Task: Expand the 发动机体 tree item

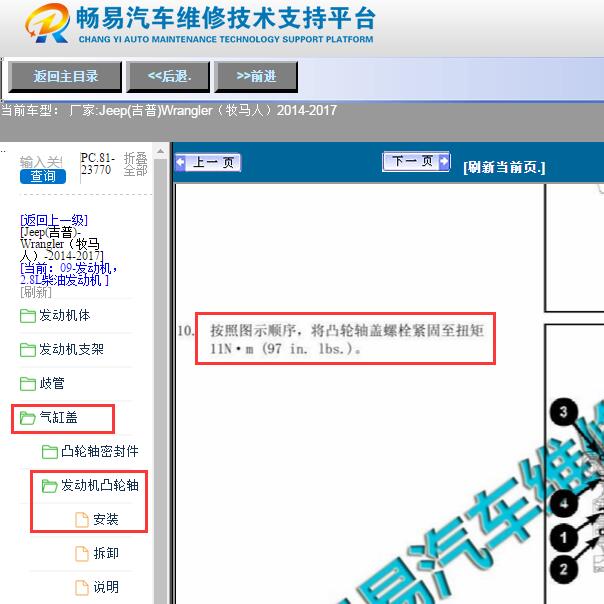Action: click(64, 316)
